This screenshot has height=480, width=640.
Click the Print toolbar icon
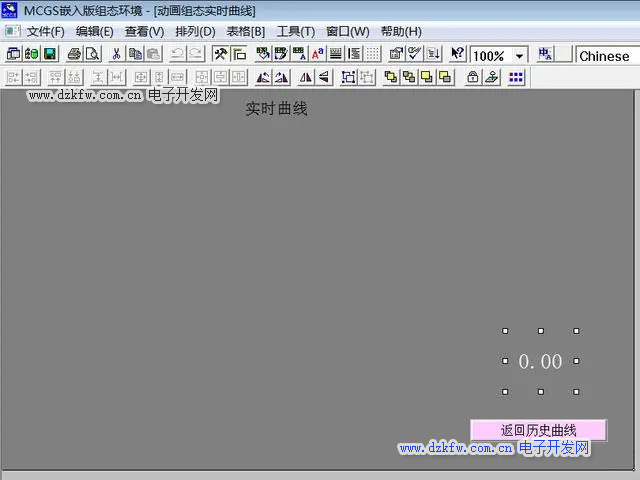pyautogui.click(x=74, y=55)
